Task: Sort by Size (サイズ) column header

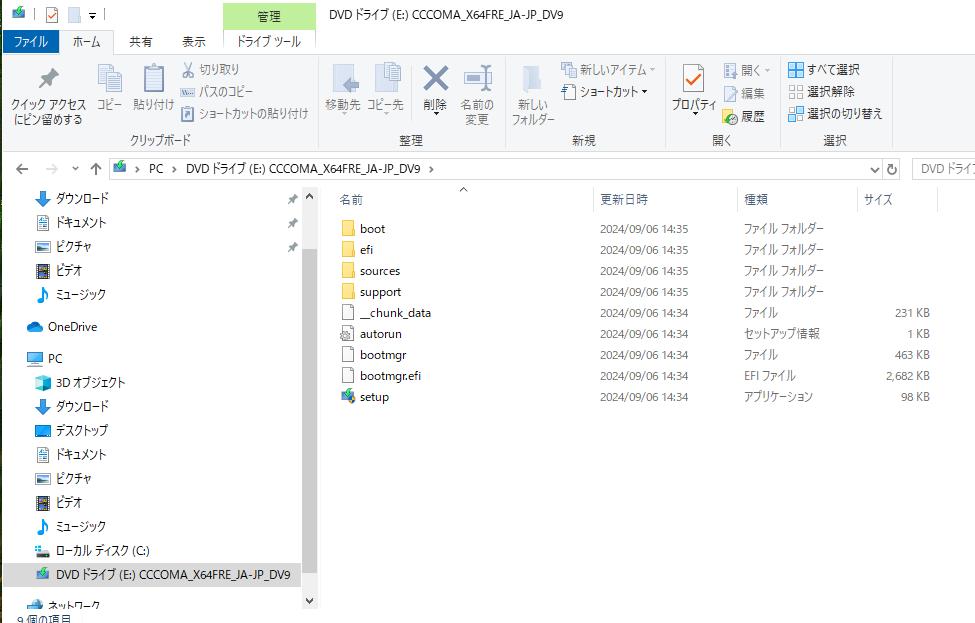Action: tap(897, 200)
